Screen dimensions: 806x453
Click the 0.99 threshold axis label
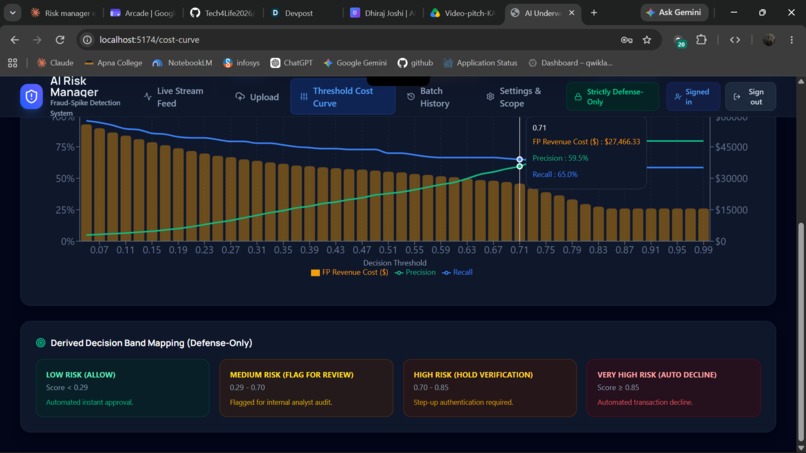pos(703,250)
